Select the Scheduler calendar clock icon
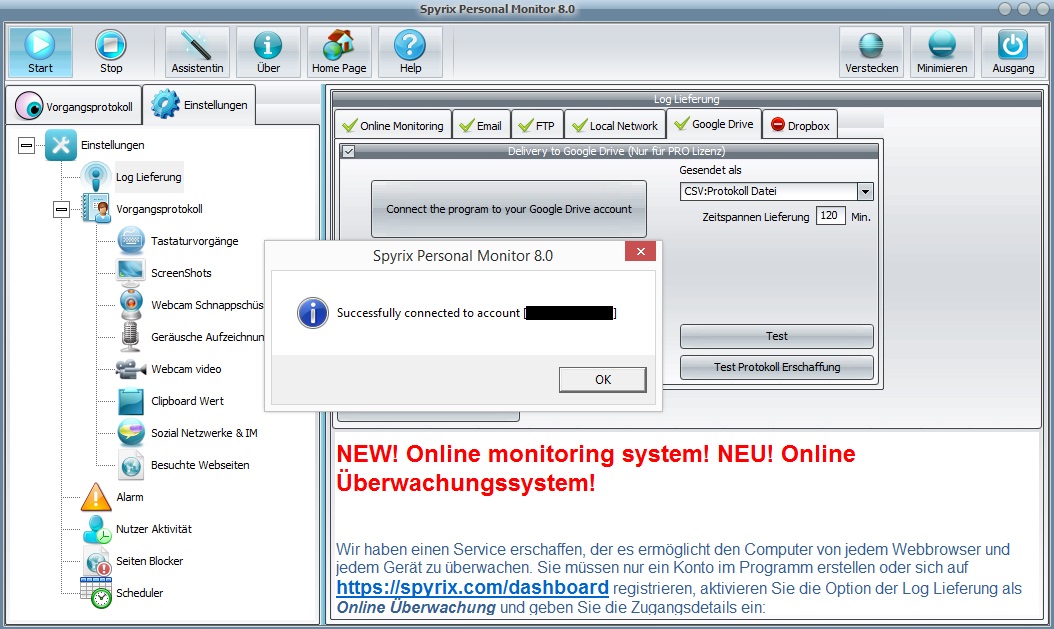 [95, 593]
